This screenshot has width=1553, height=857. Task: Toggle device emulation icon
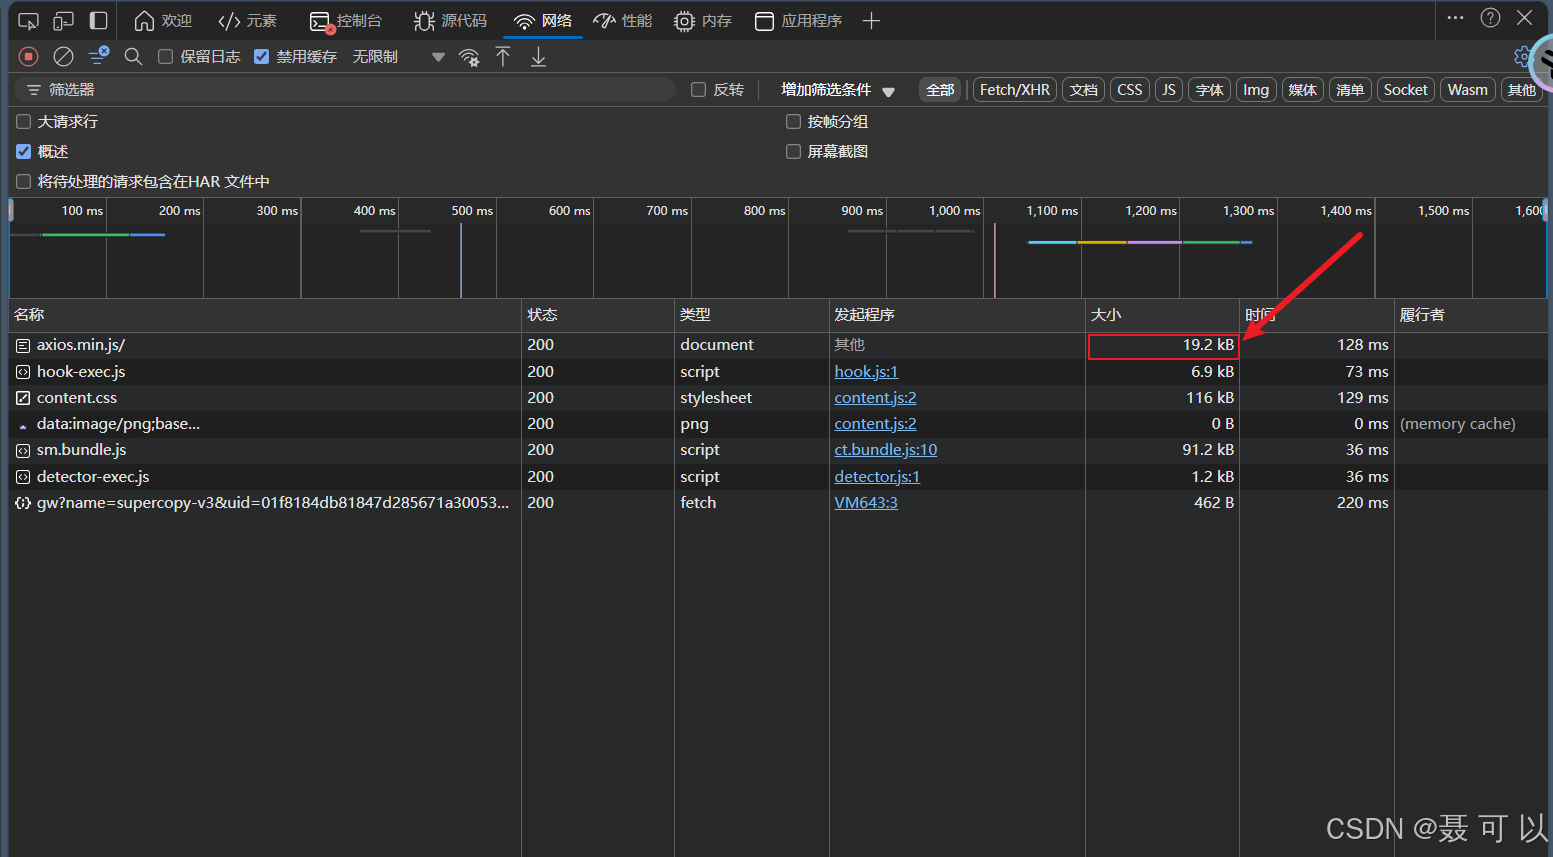coord(63,21)
